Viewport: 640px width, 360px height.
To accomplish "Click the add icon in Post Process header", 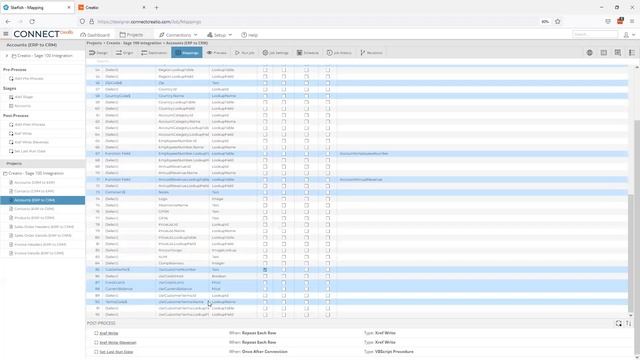I will point(619,323).
